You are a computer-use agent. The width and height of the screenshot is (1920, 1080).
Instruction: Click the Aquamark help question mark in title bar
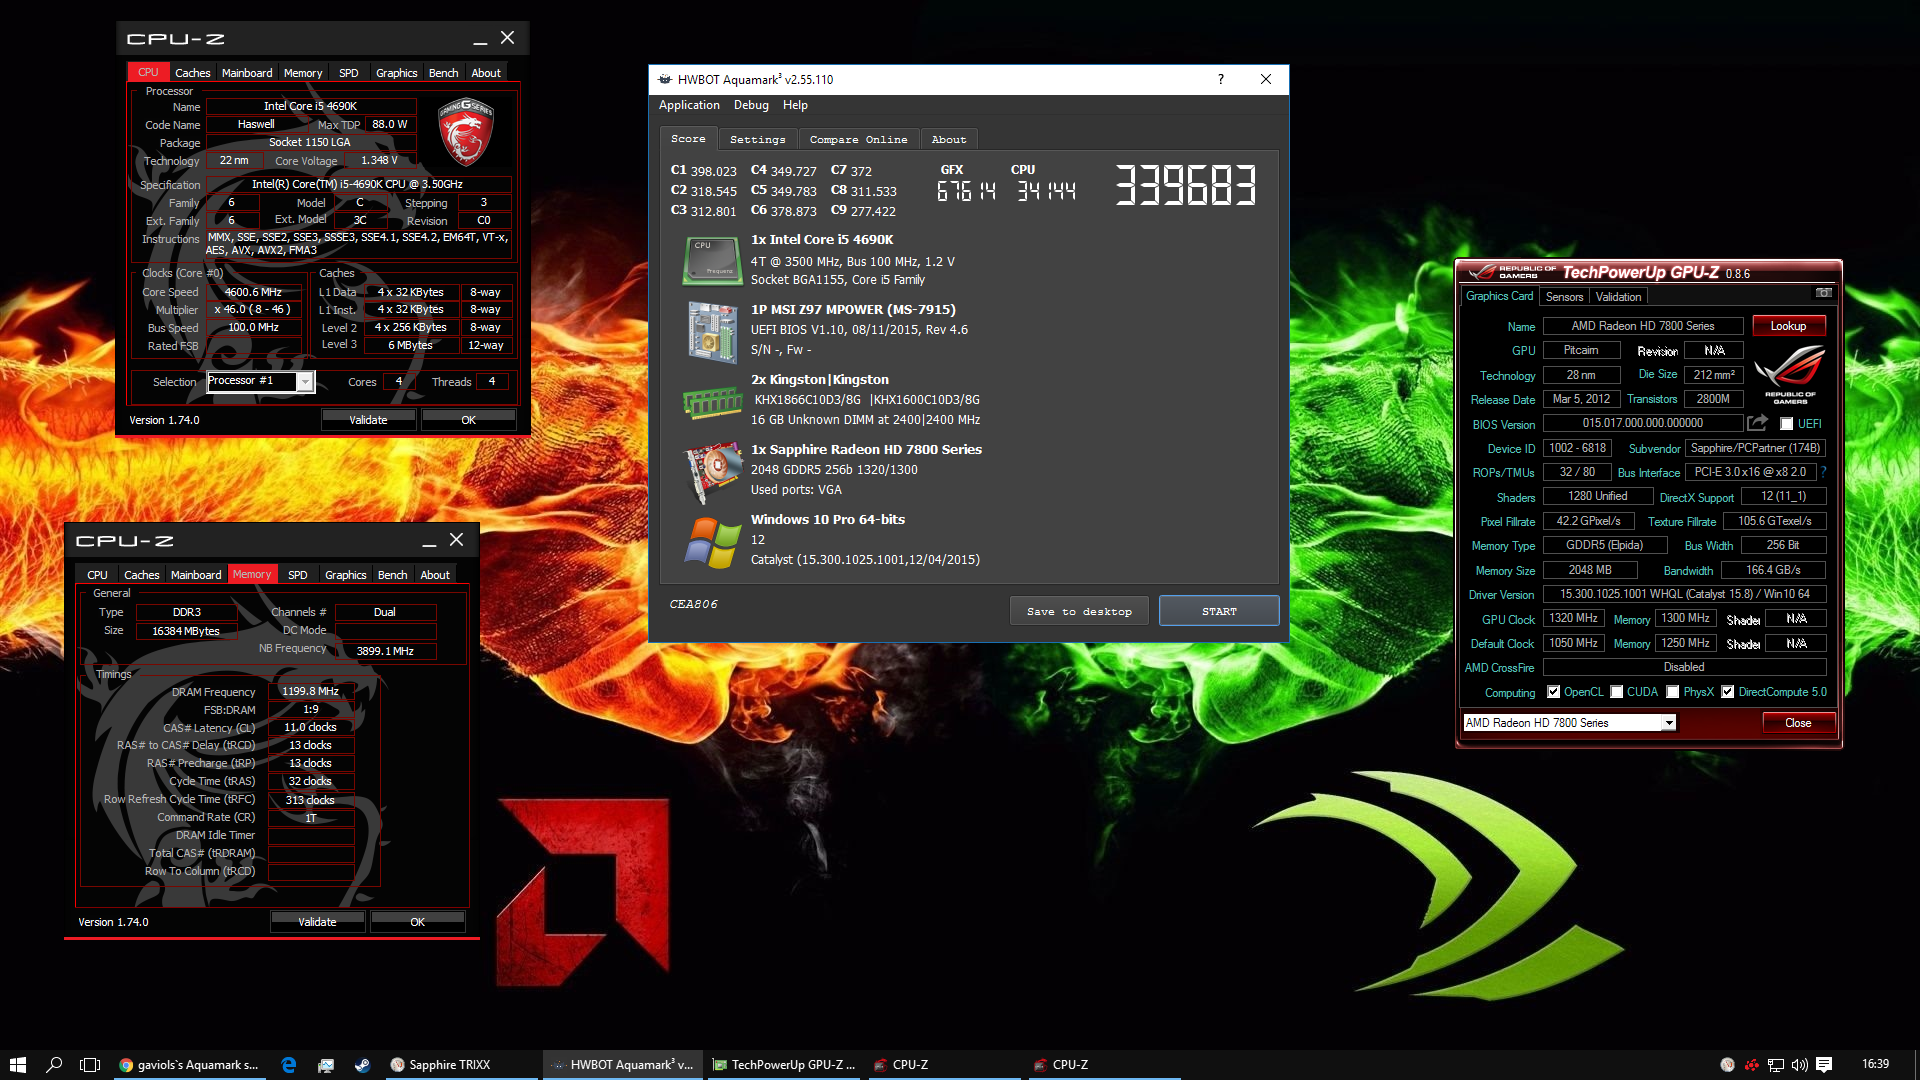(1220, 79)
